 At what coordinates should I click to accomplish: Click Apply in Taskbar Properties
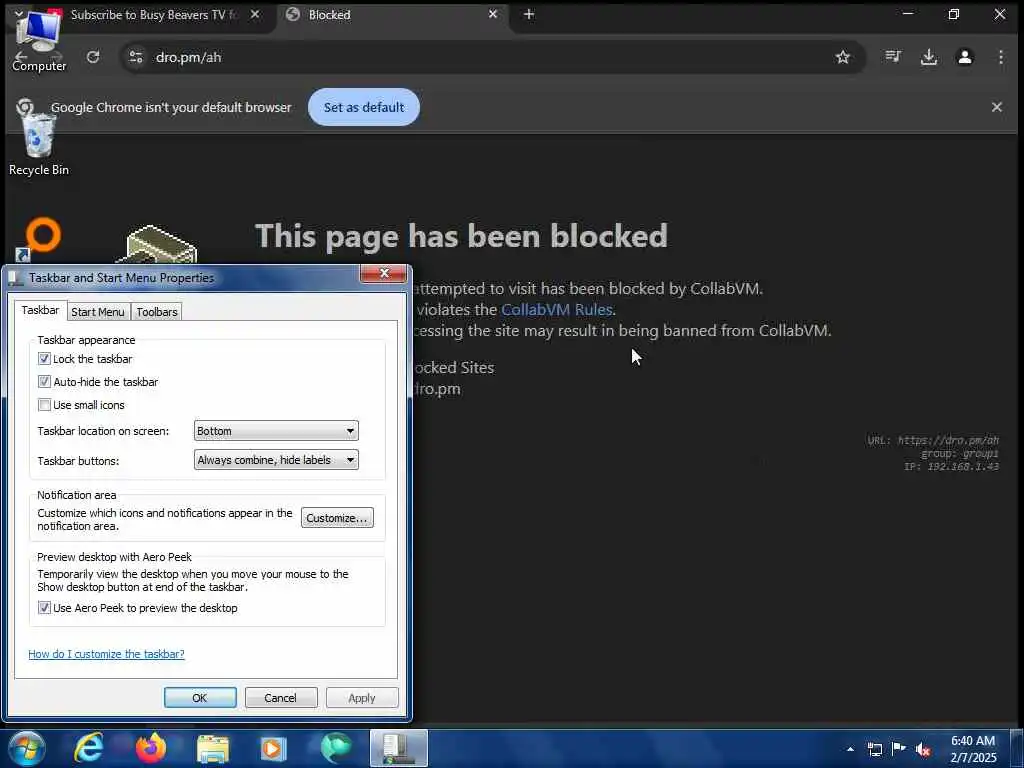362,697
